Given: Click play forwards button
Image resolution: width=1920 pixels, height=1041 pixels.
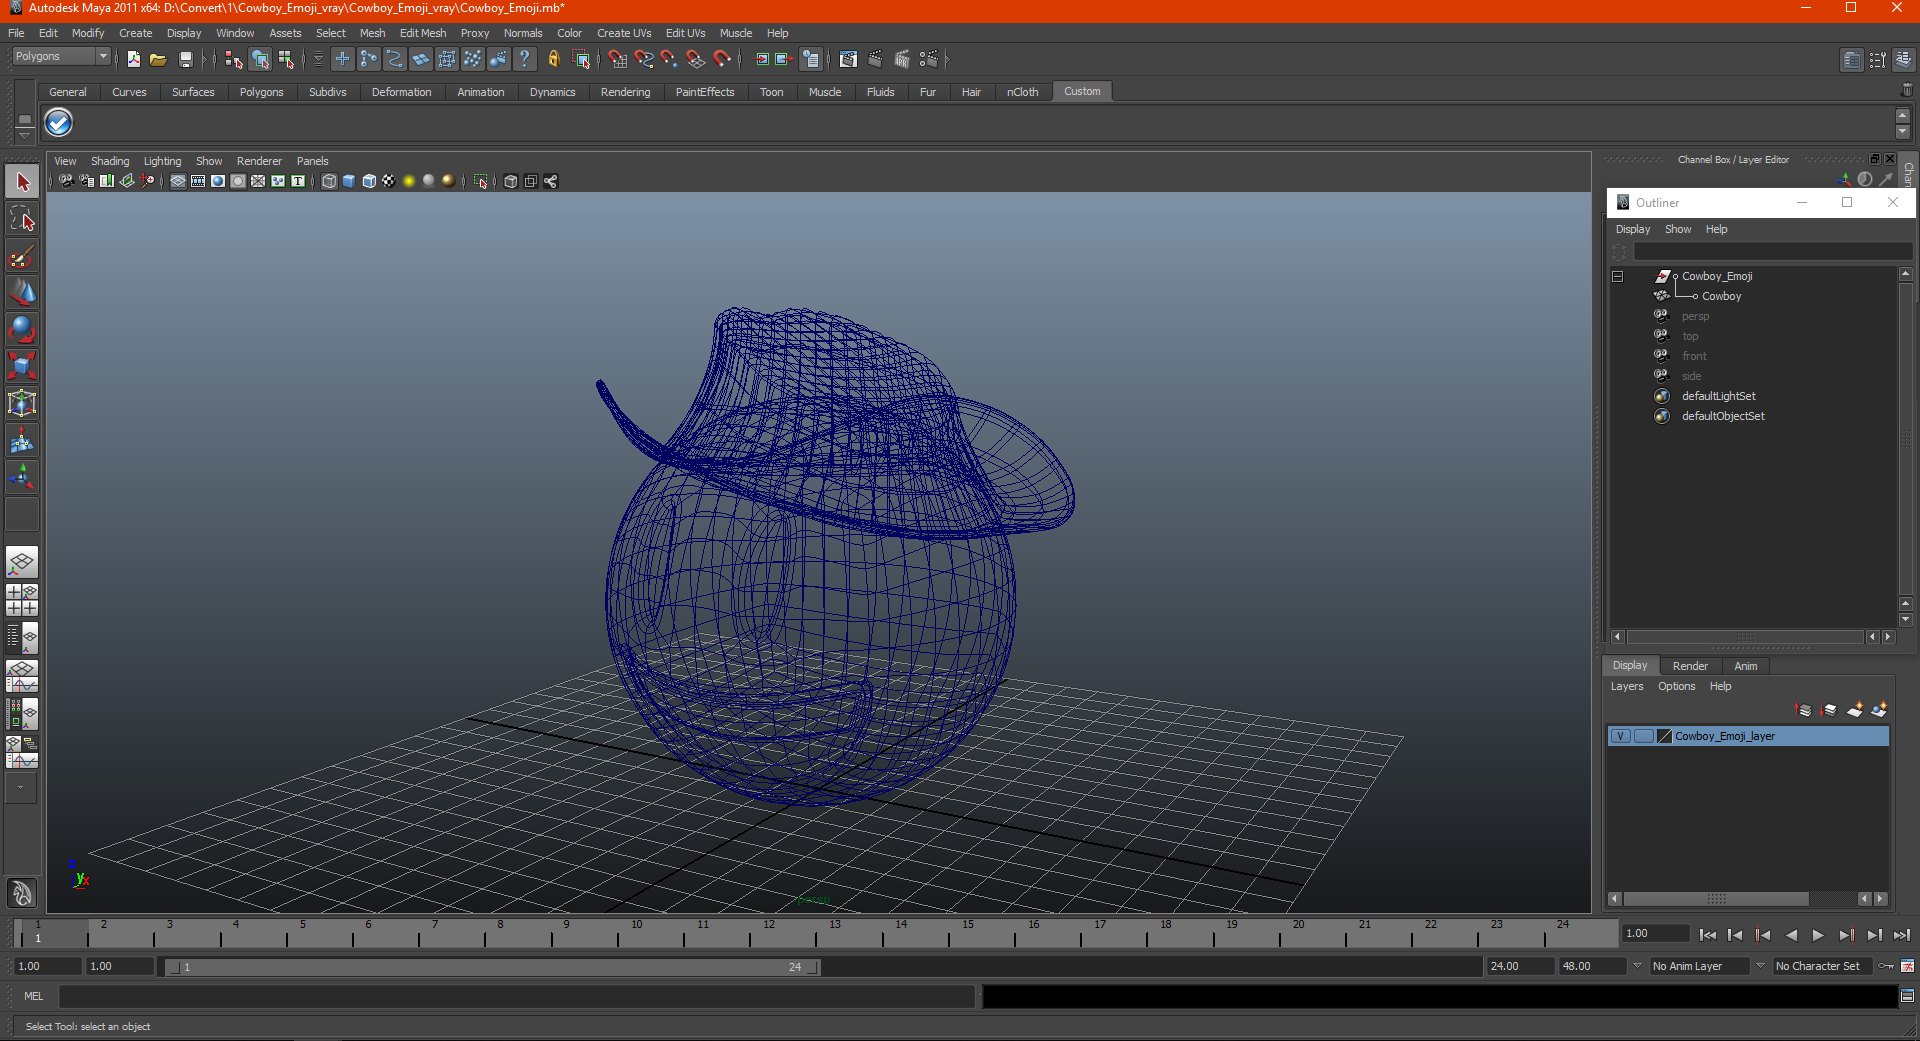Looking at the screenshot, I should (x=1818, y=935).
